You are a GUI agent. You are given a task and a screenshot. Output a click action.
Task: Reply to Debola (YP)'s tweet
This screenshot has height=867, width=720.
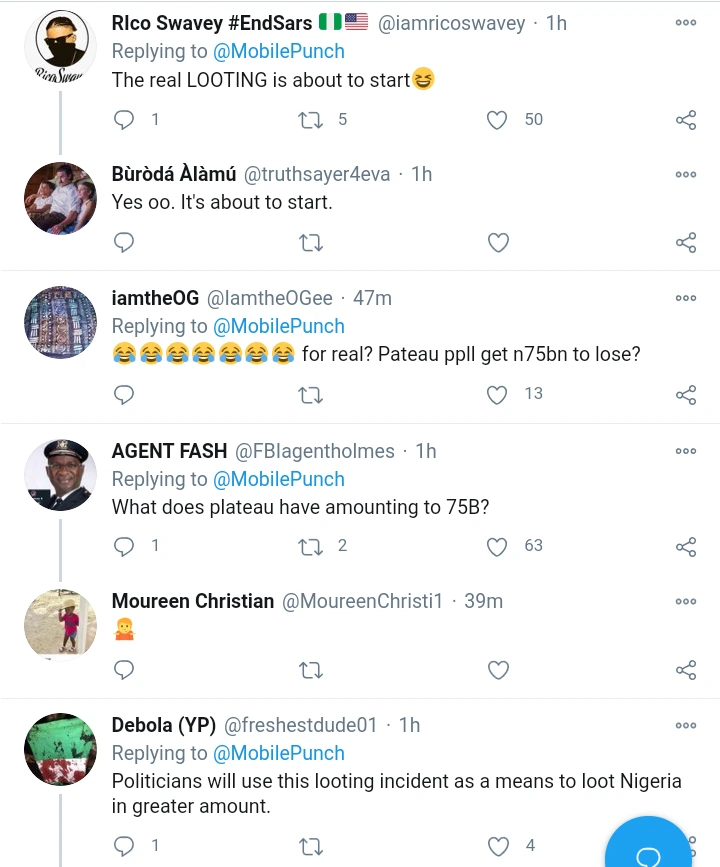pos(125,847)
